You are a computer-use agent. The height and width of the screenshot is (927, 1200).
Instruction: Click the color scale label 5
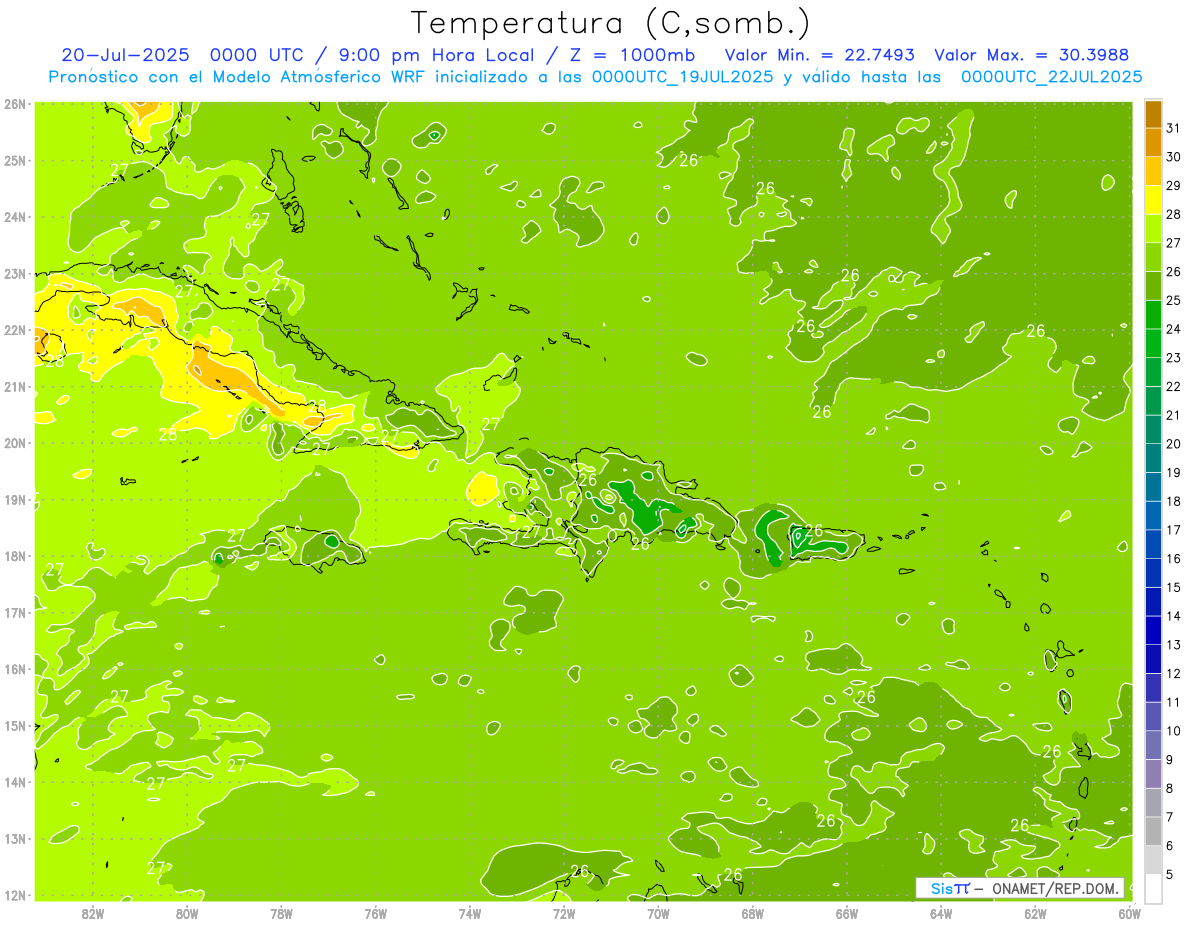tap(1169, 874)
